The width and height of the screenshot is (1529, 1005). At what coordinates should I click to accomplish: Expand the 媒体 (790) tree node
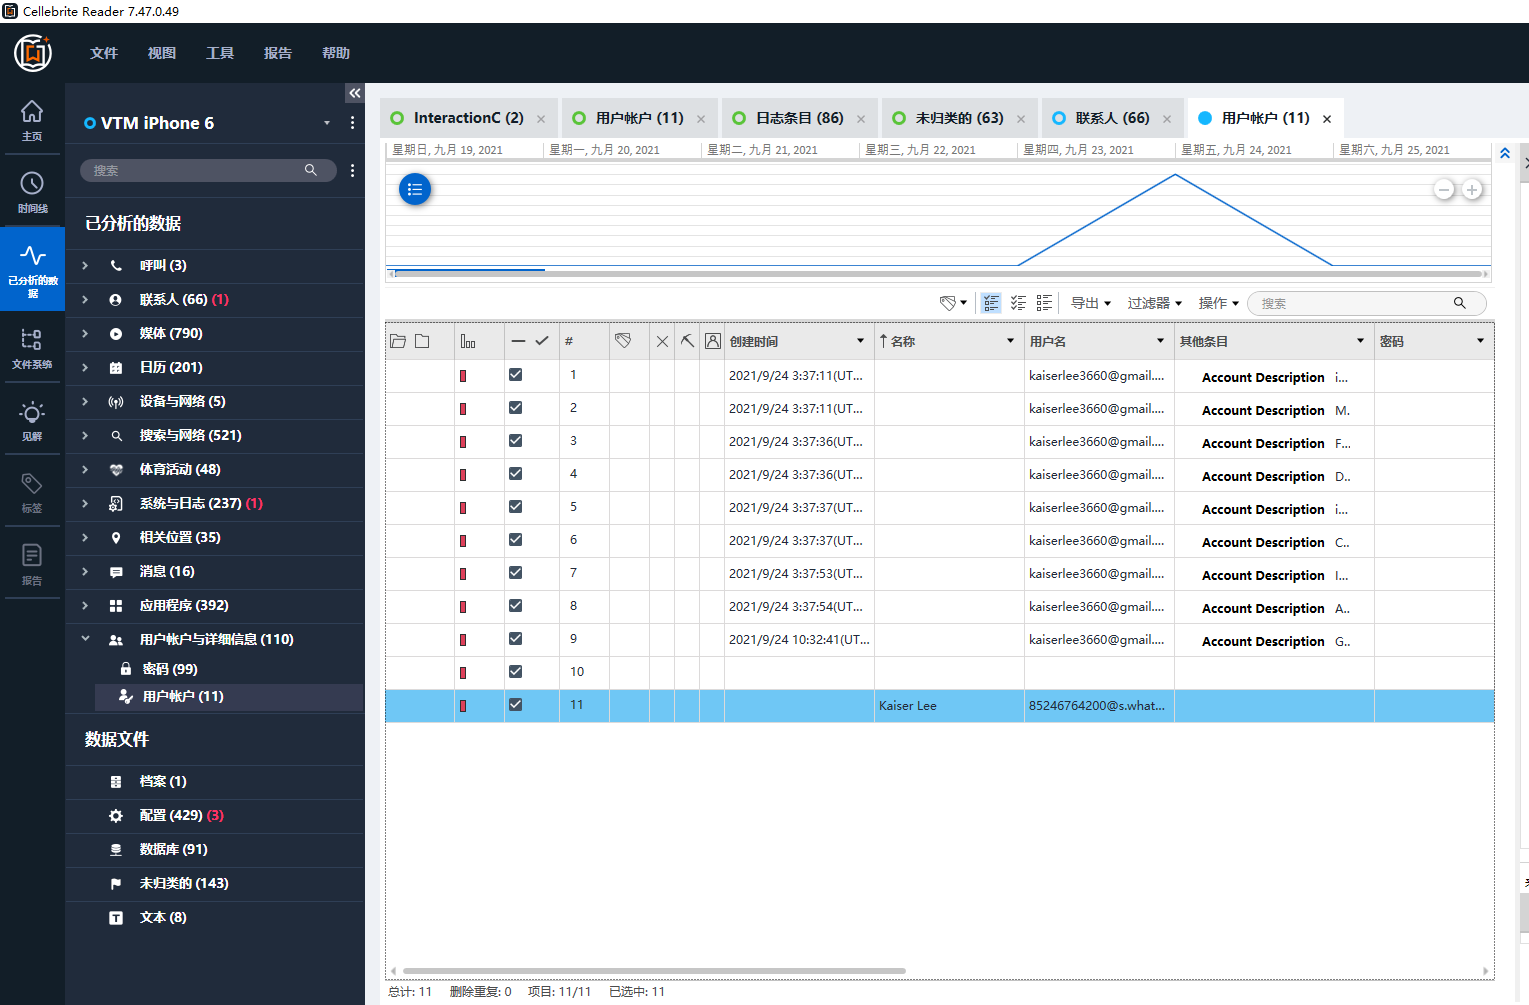pyautogui.click(x=85, y=334)
